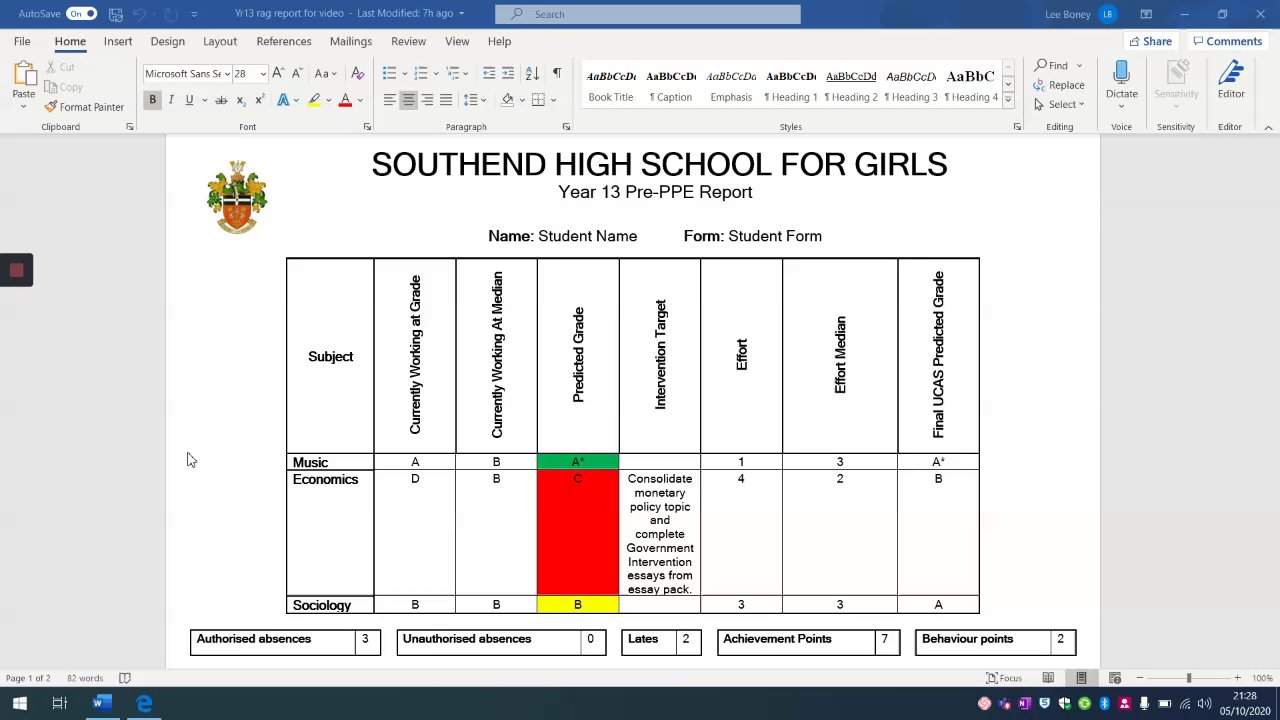1280x720 pixels.
Task: Click the Share button
Action: [1150, 41]
